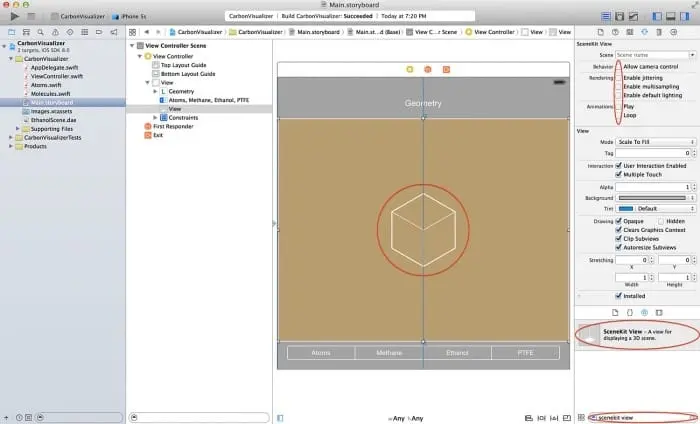Select the First Responder dock icon on canvas
Screen dimensions: 700x424
click(x=428, y=69)
